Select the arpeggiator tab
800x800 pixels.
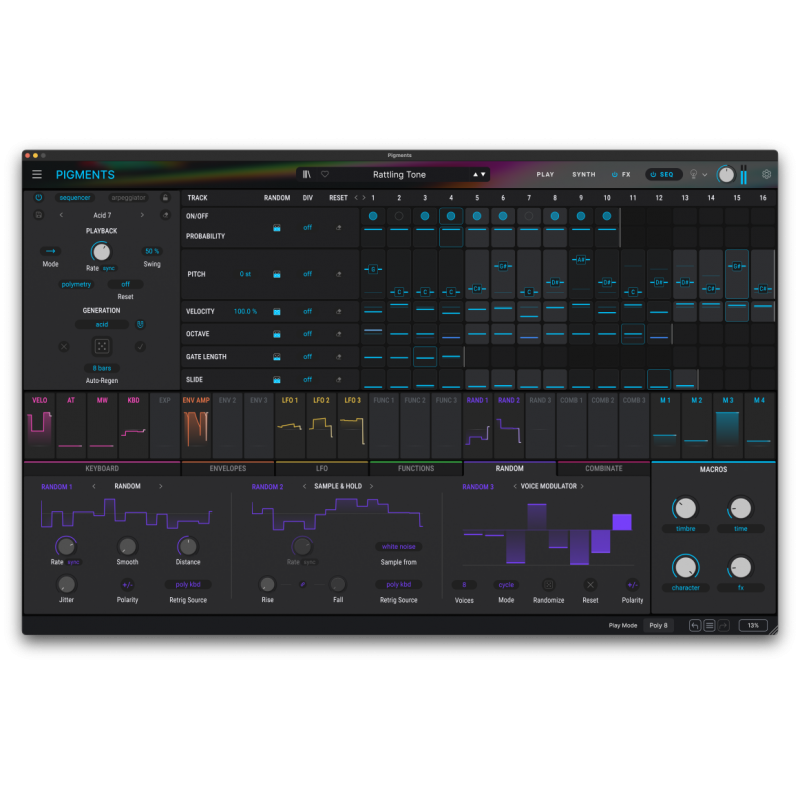pos(128,198)
